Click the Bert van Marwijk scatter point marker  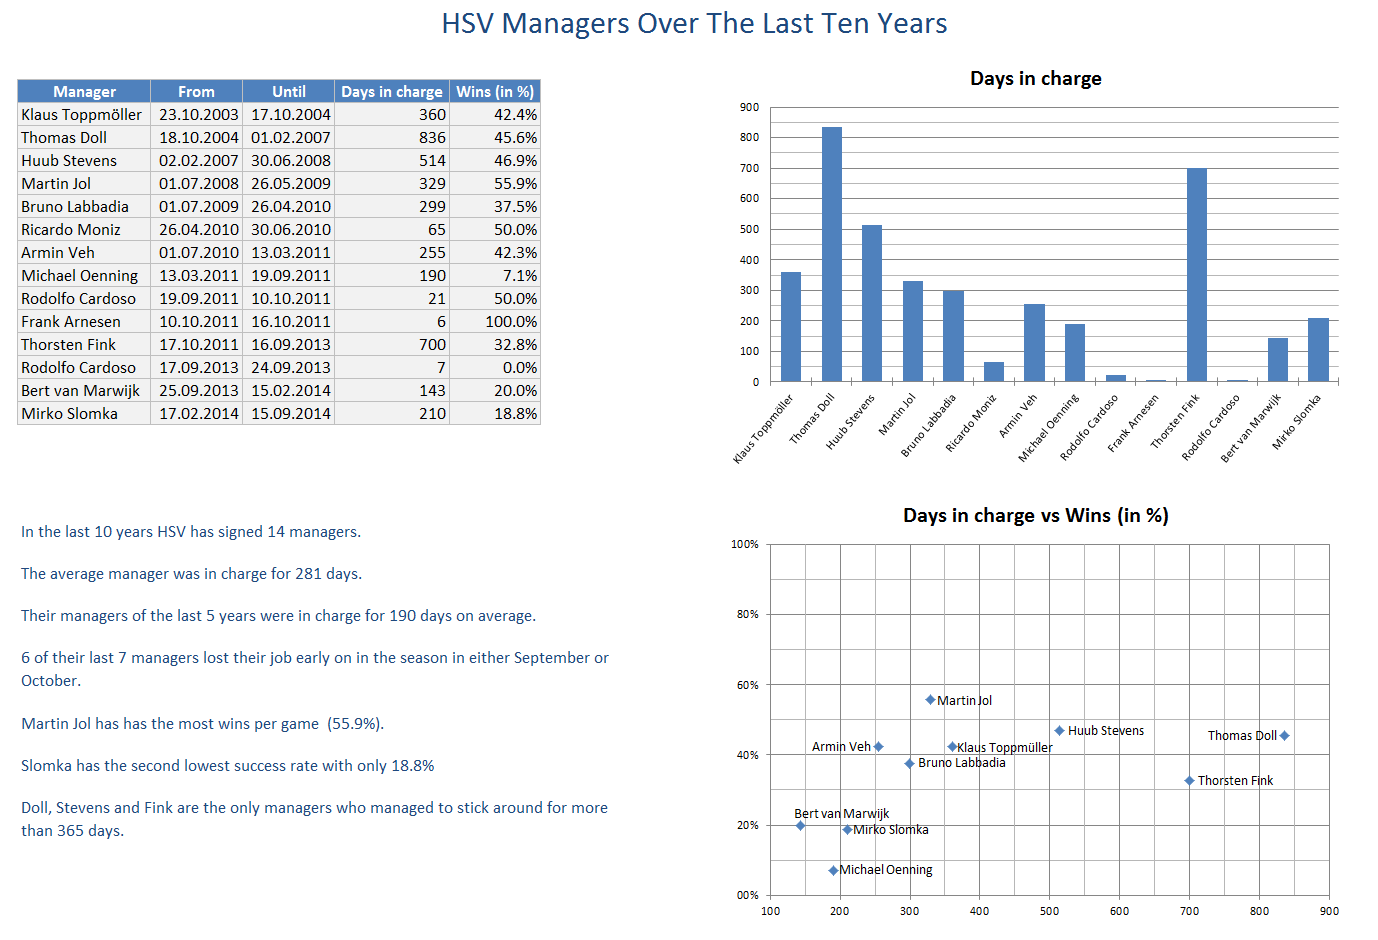(x=800, y=825)
